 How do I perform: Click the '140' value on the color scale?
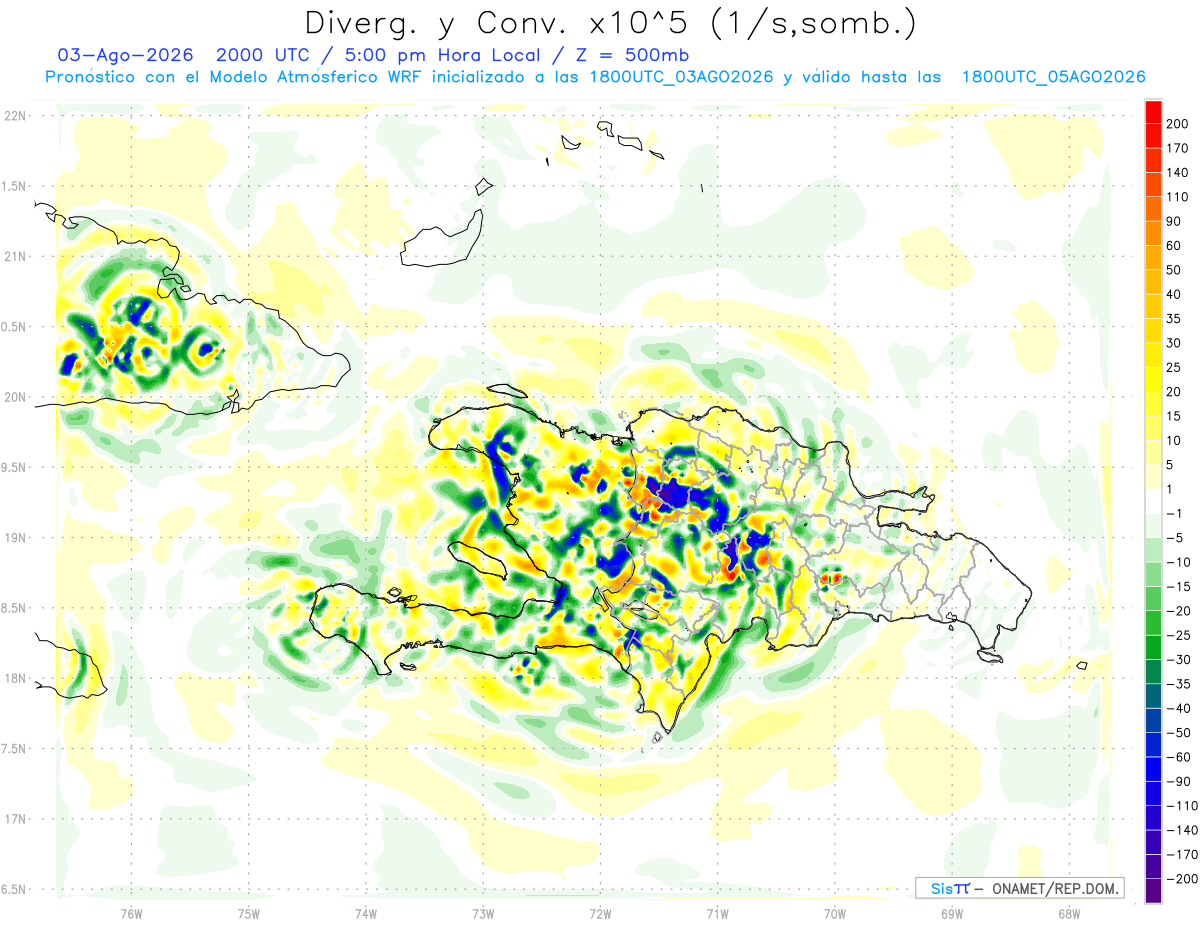point(1177,172)
